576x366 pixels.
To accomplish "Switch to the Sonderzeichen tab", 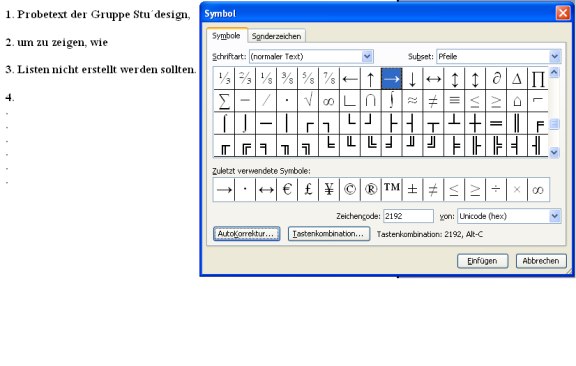I will click(276, 36).
